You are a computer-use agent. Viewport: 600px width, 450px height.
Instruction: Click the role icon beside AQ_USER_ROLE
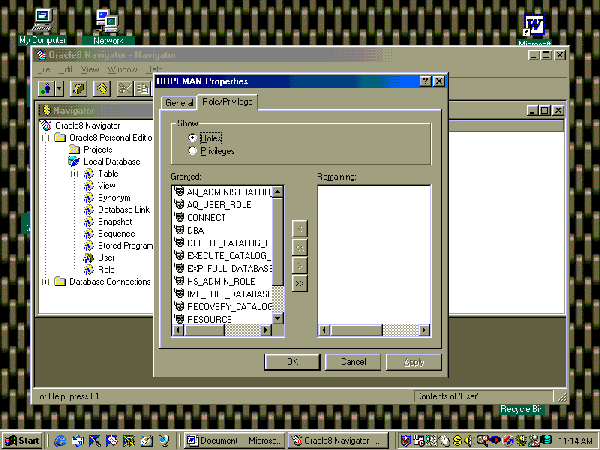click(x=179, y=204)
